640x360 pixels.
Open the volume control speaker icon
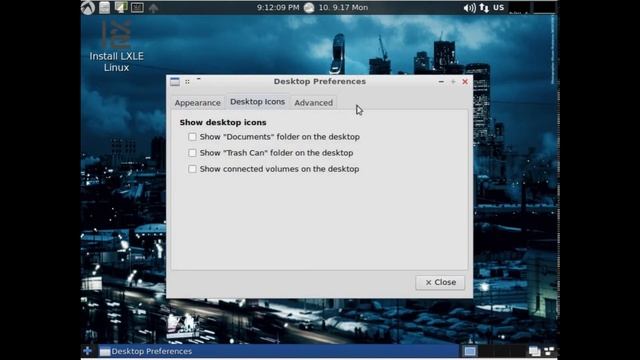point(469,8)
